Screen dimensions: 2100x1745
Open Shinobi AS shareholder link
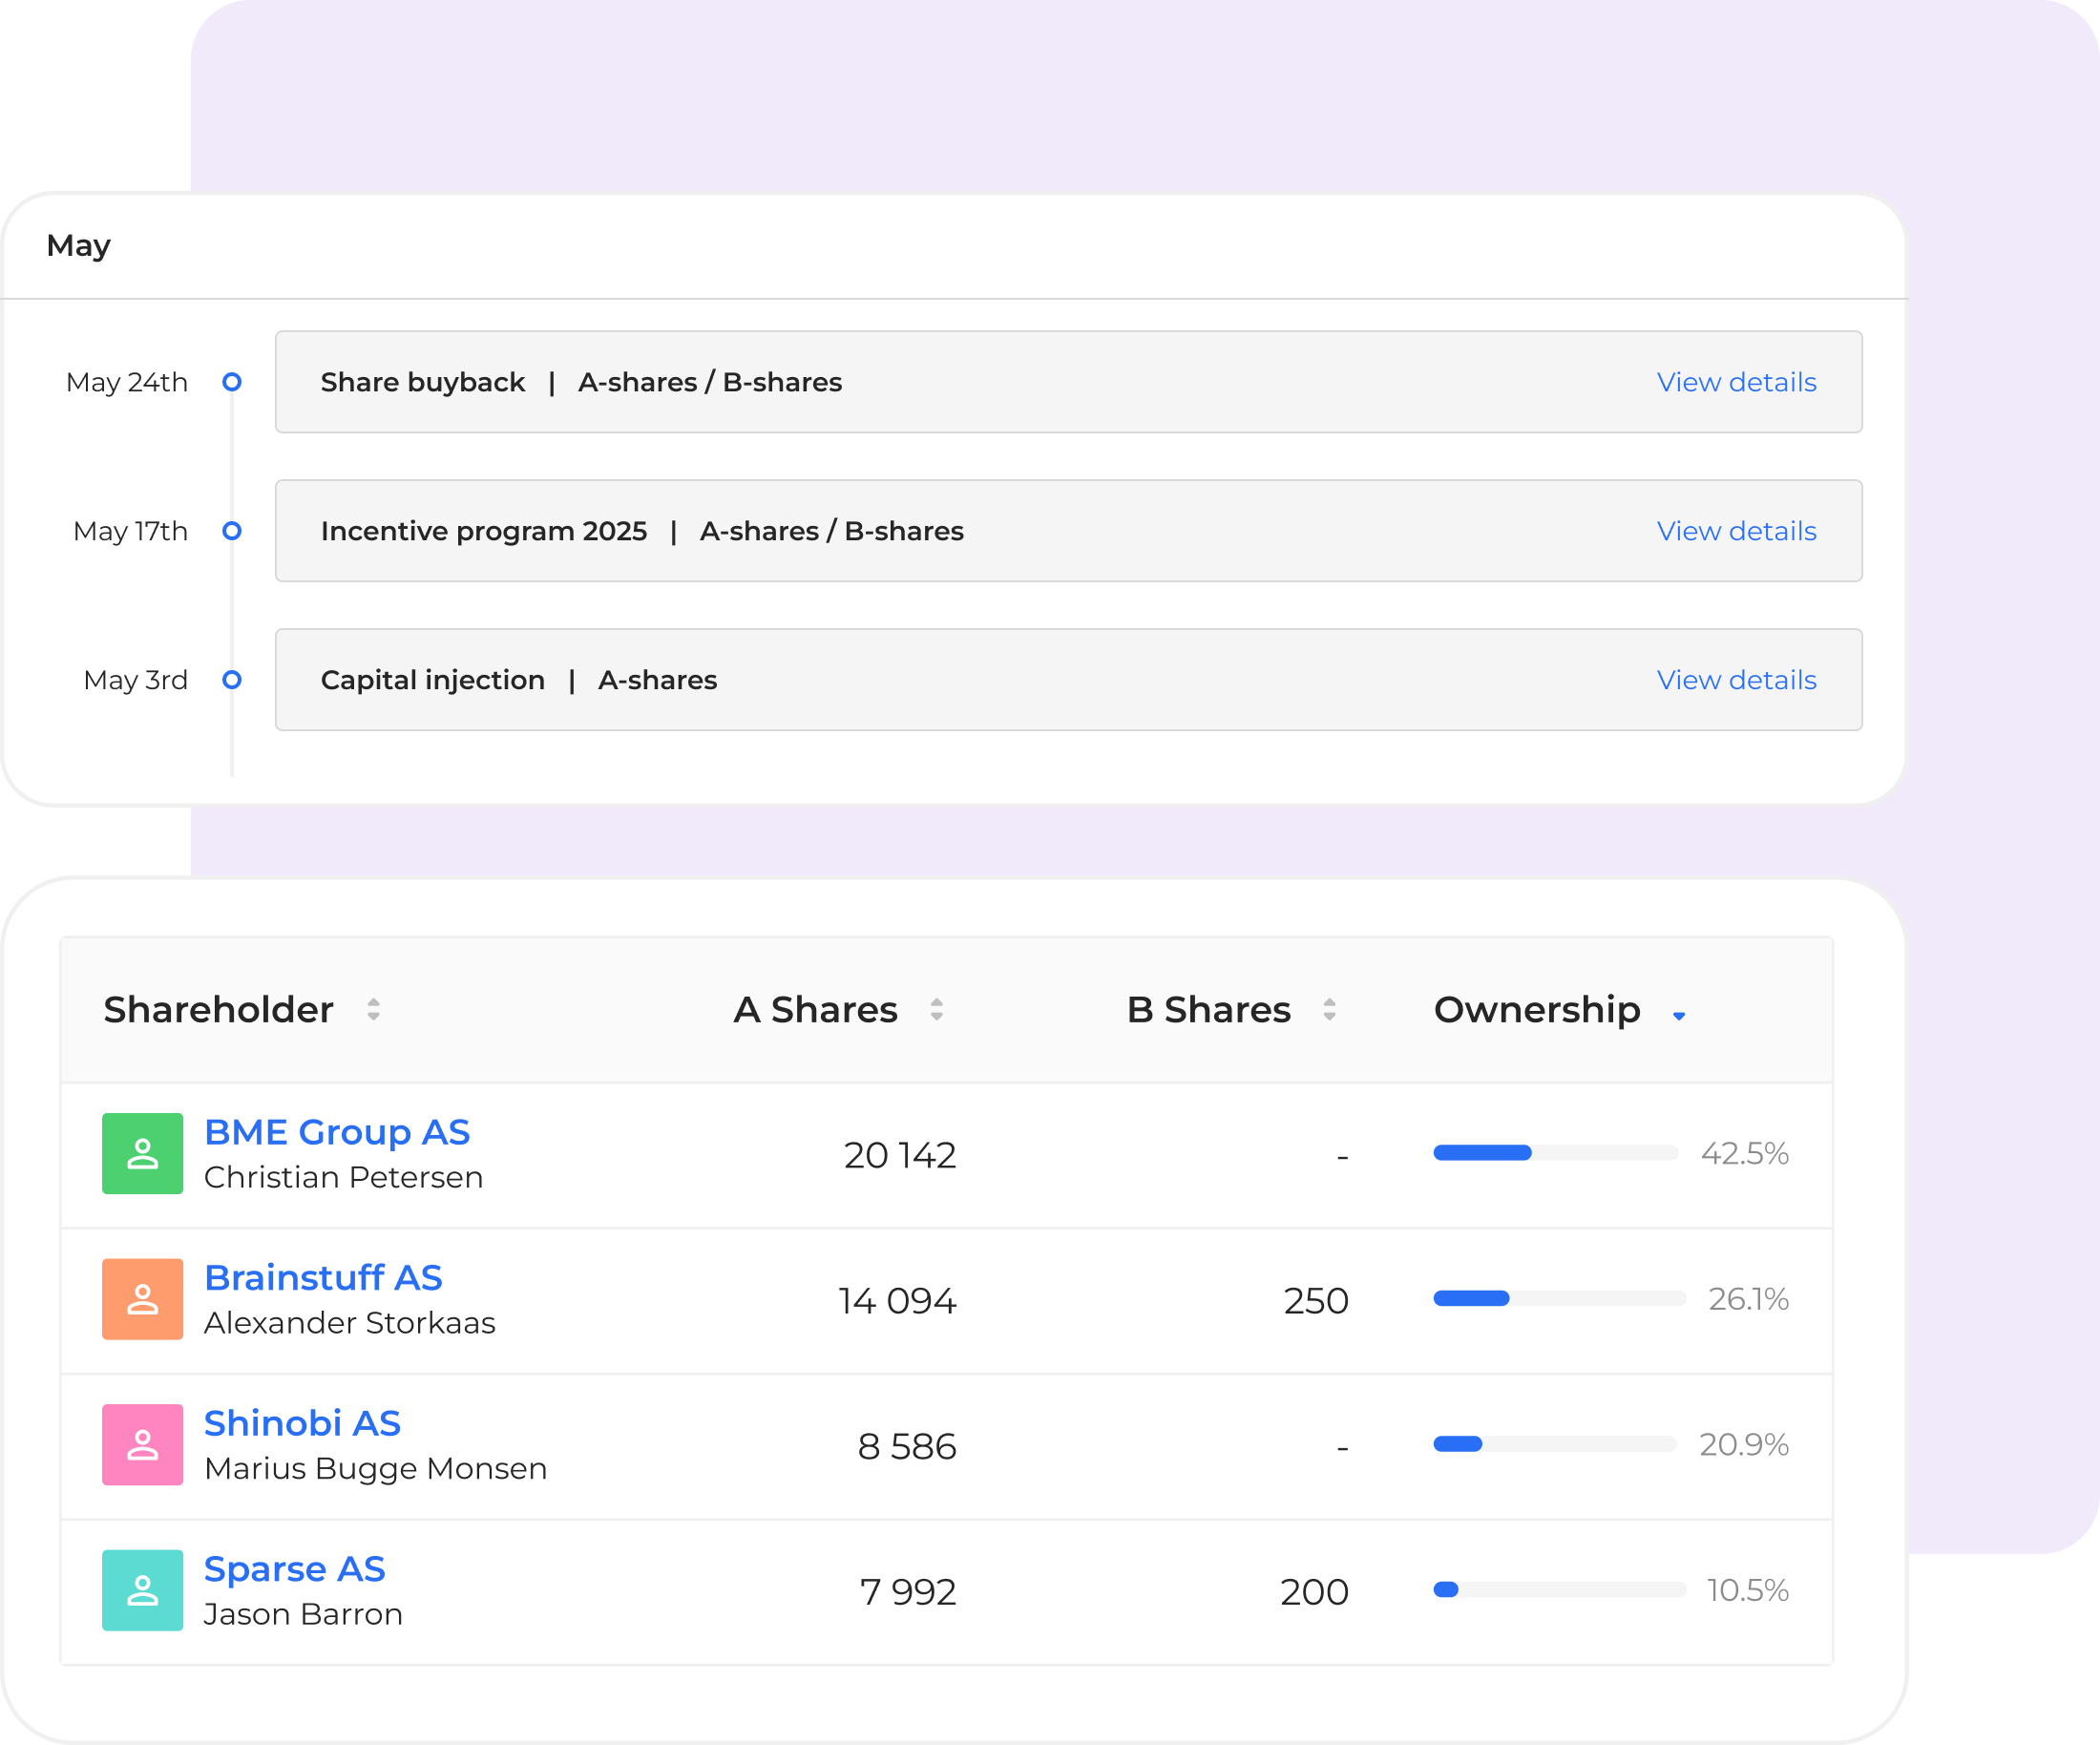[302, 1423]
